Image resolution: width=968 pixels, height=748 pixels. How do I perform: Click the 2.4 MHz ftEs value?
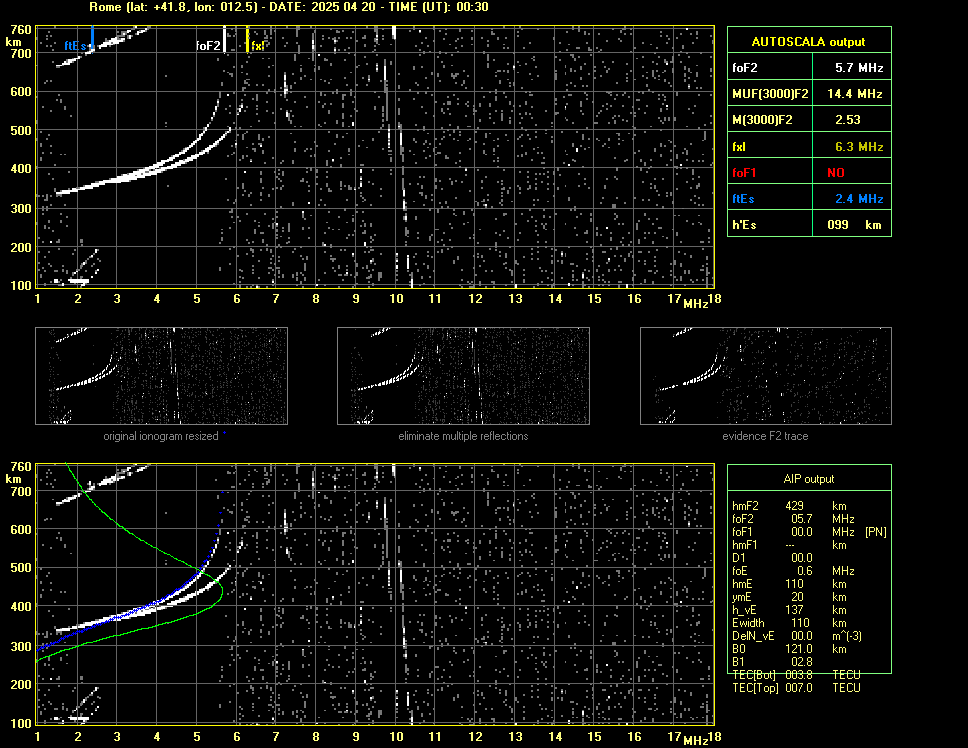pos(859,199)
